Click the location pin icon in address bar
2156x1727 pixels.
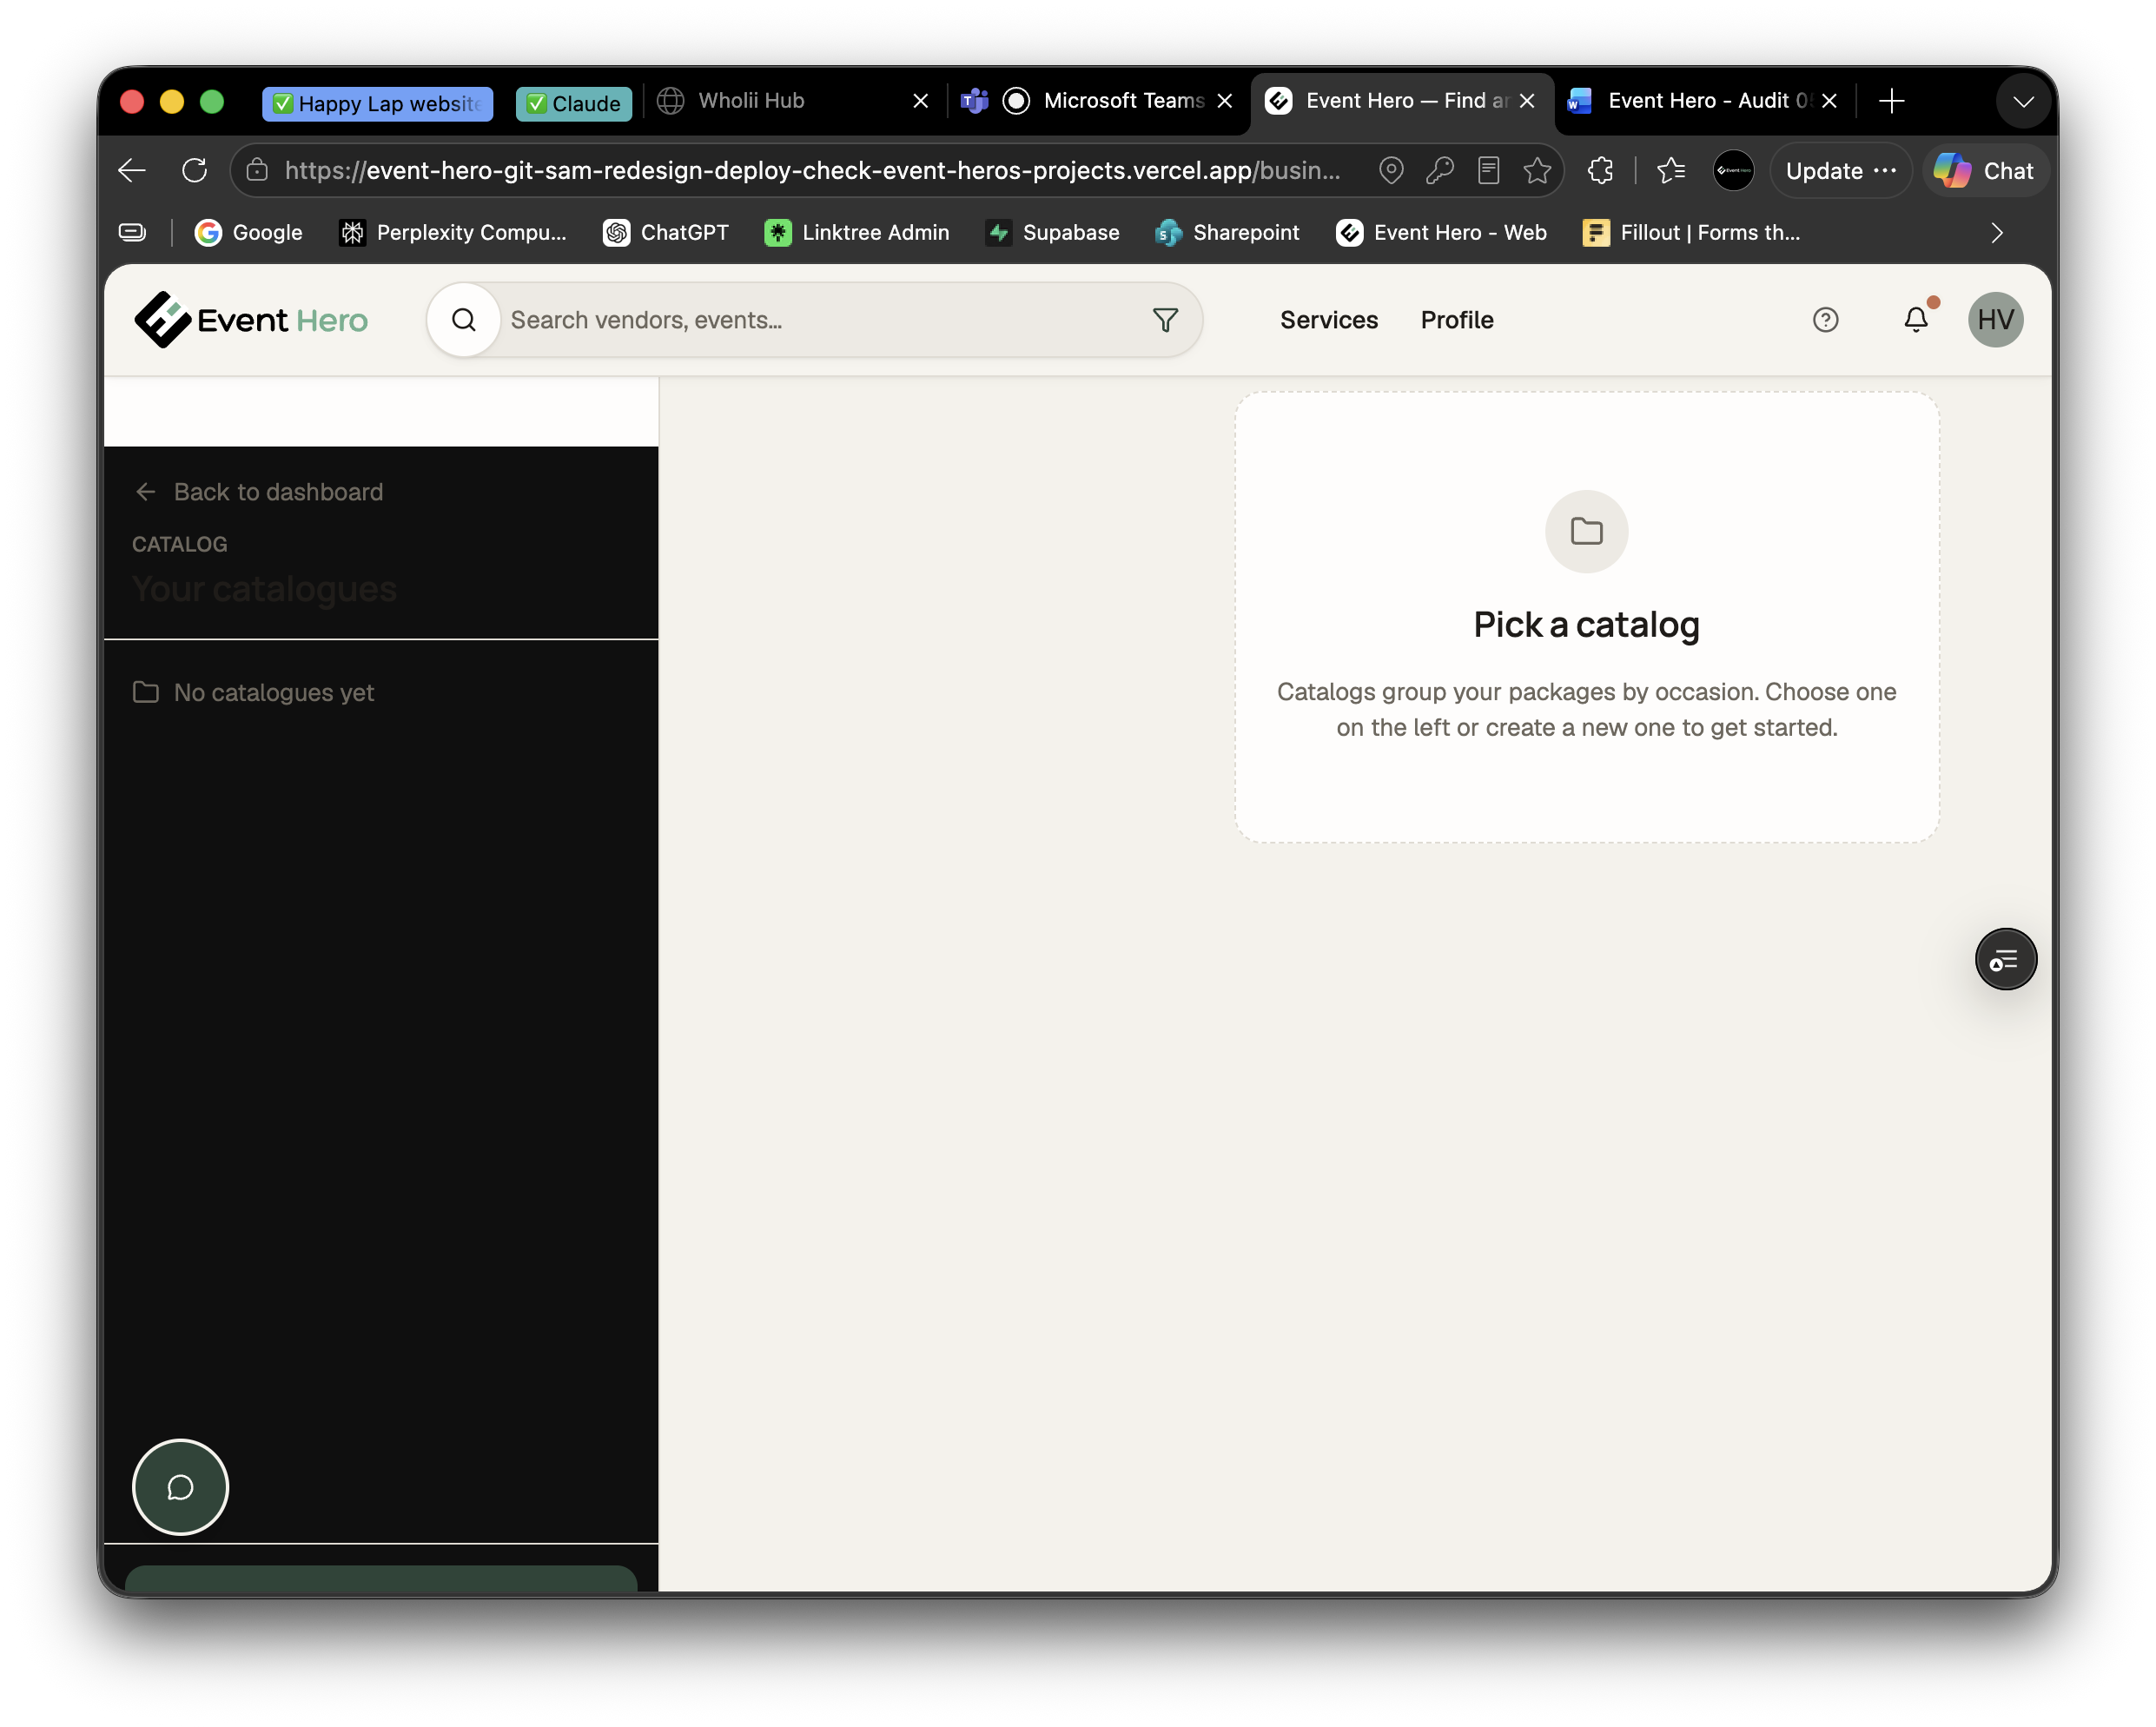1390,171
